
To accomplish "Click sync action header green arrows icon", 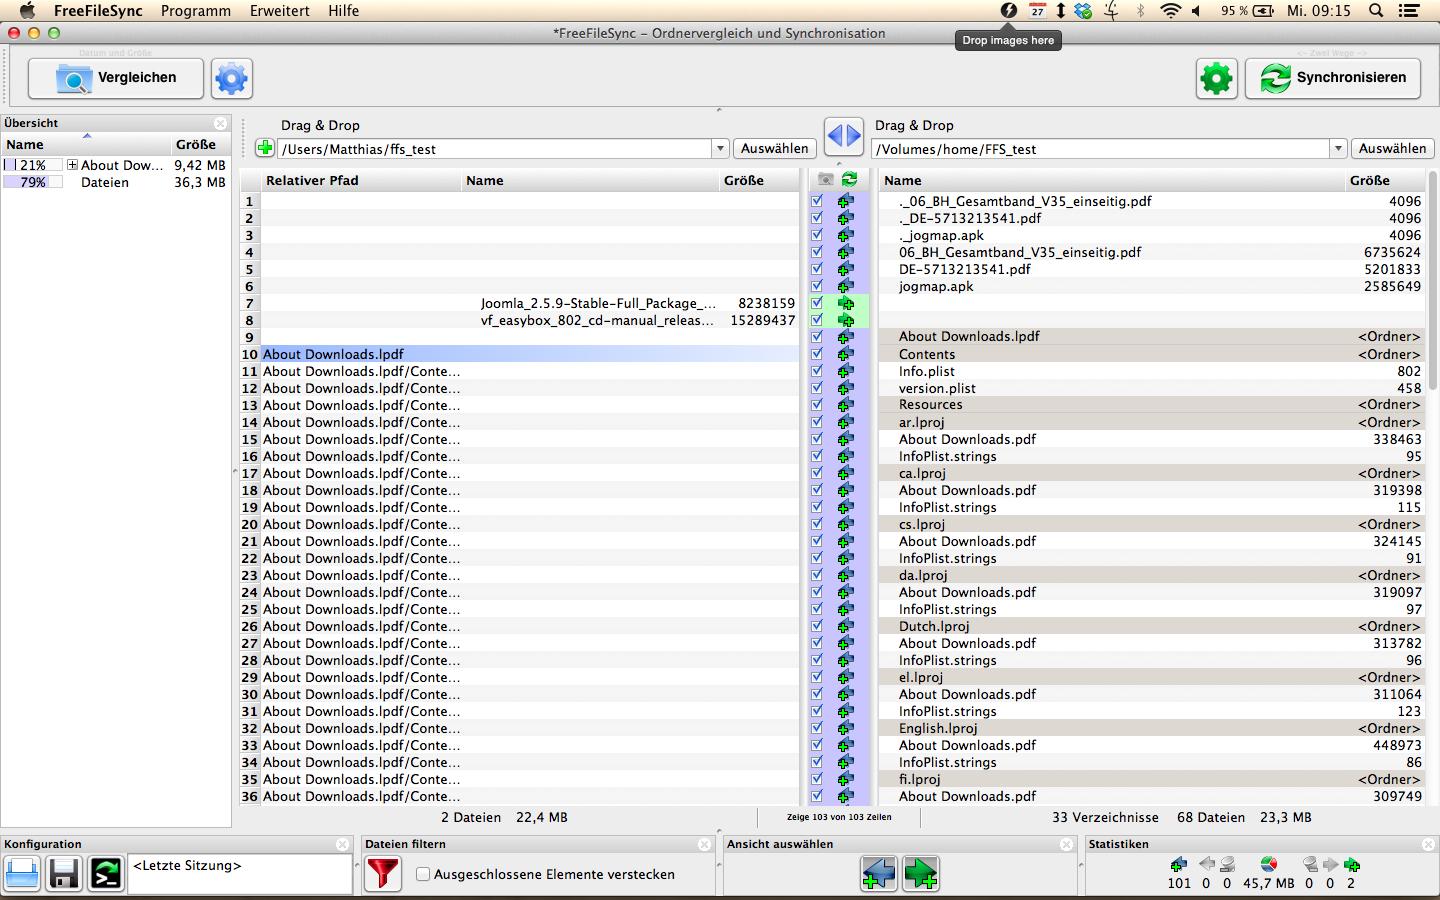I will tap(849, 179).
